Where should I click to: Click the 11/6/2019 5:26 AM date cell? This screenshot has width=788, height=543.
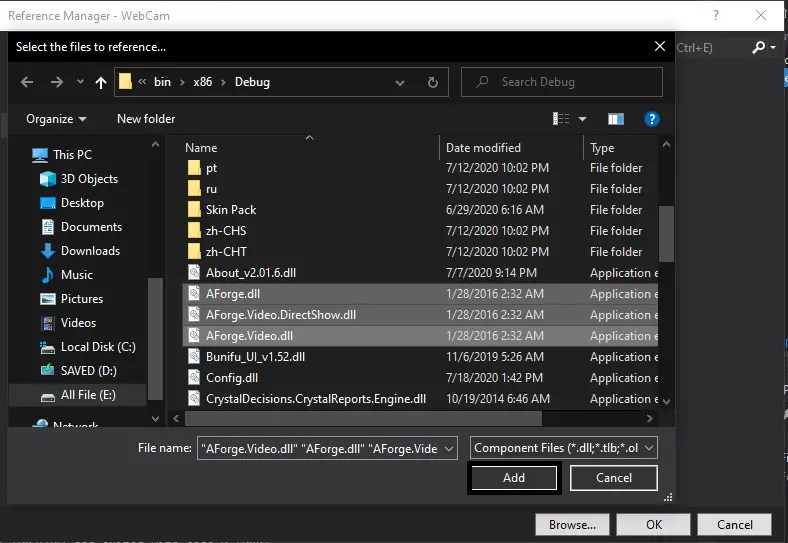[x=495, y=357]
